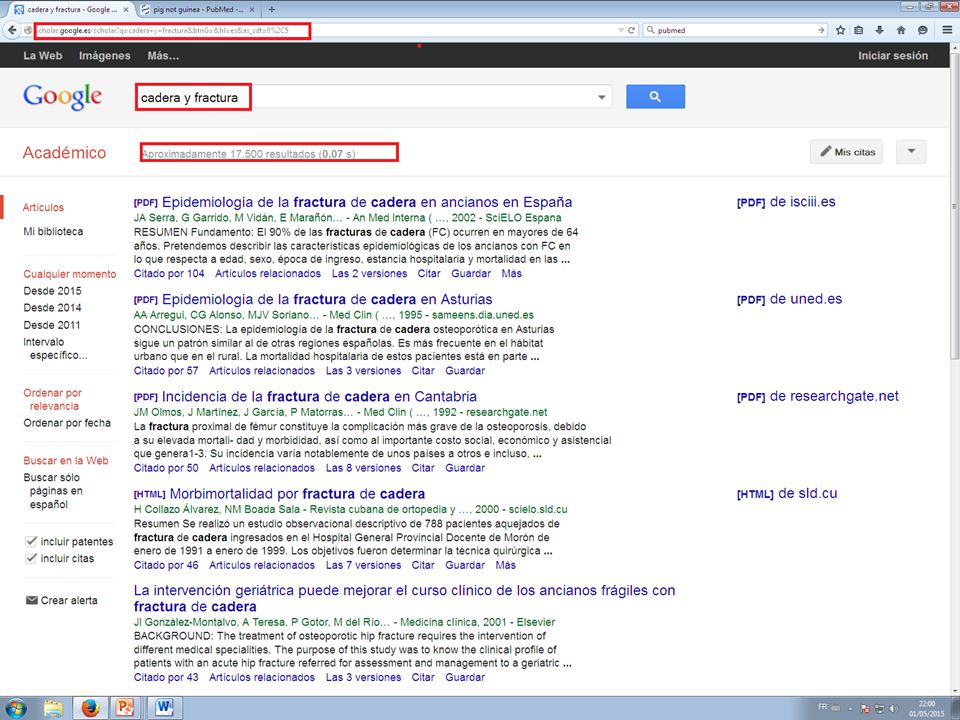Go to the Firefox home page icon
The height and width of the screenshot is (720, 960).
901,30
